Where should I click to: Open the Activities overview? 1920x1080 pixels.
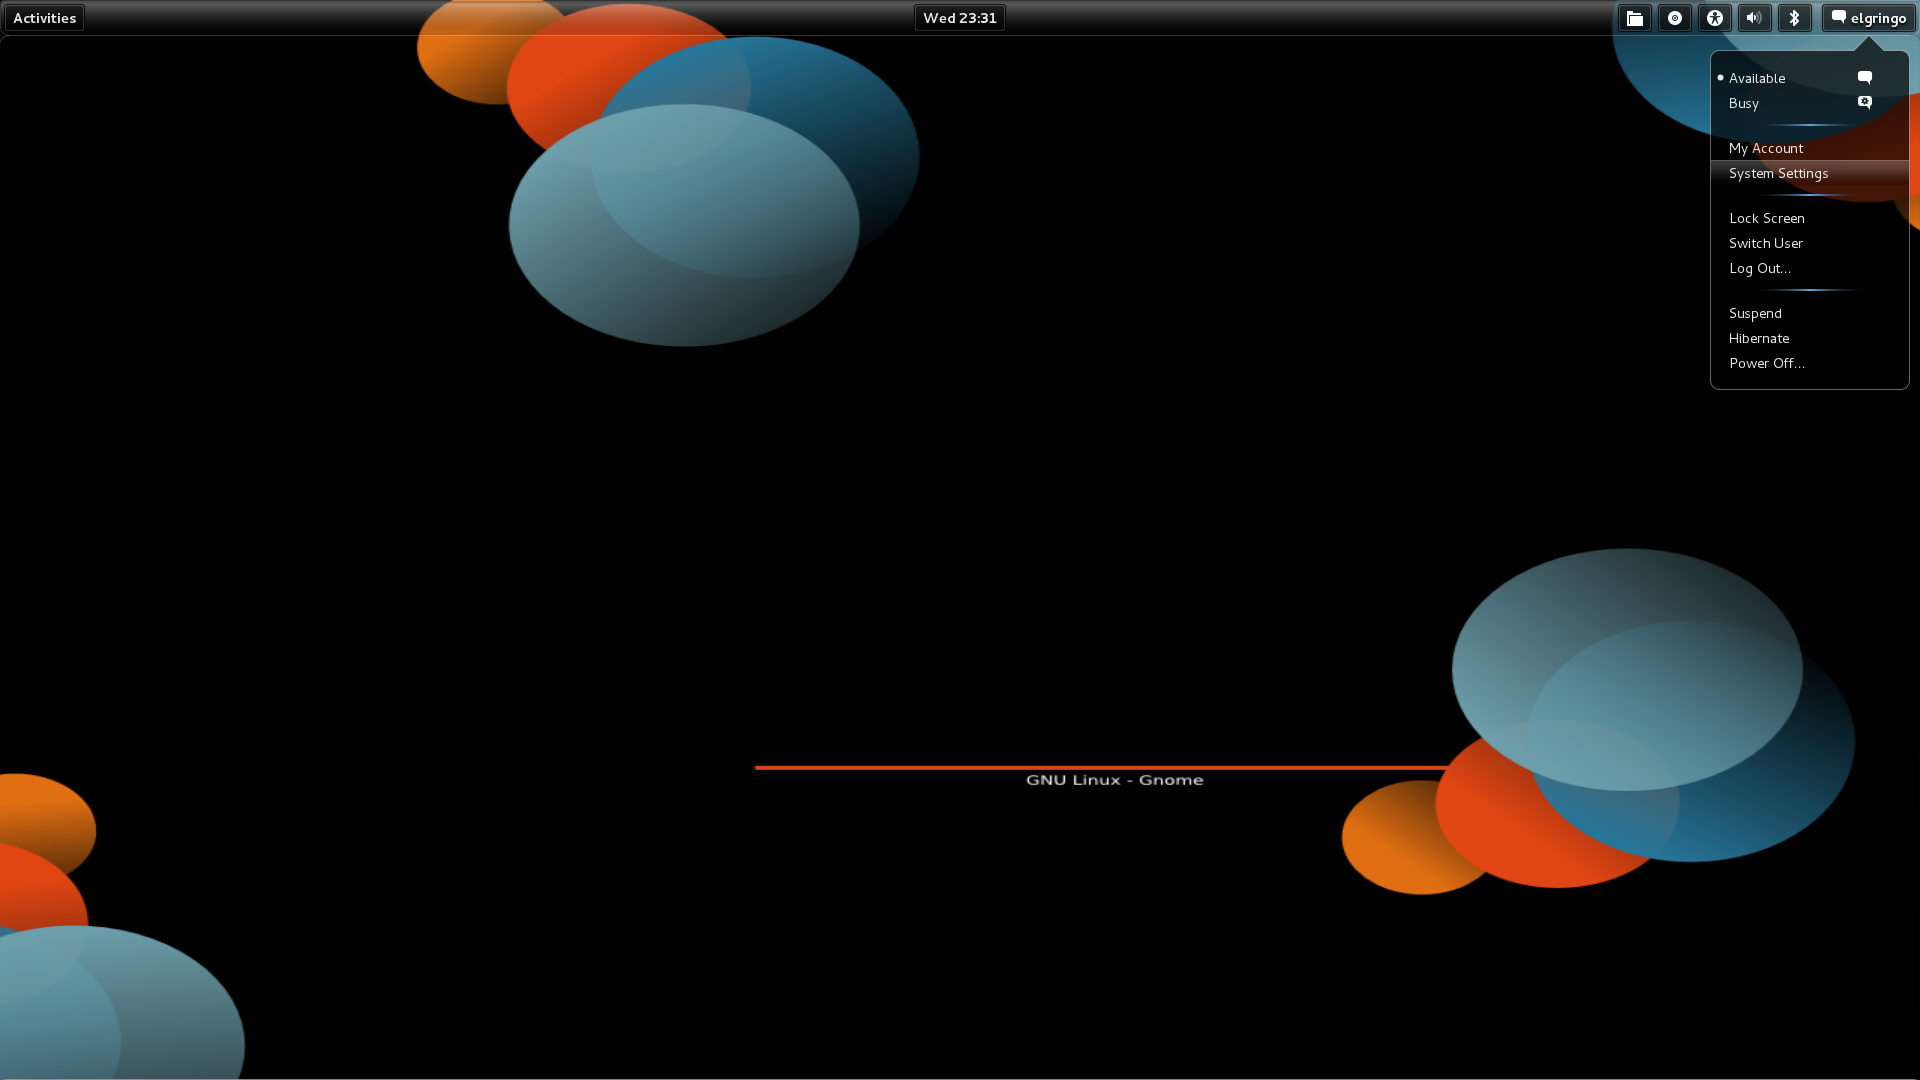(44, 18)
